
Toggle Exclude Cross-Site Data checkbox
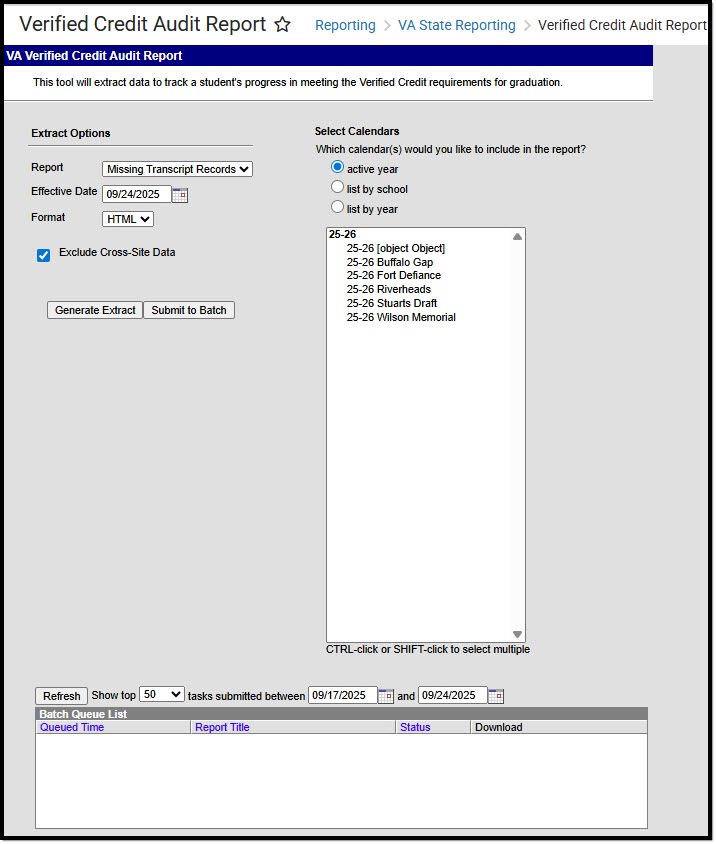click(44, 255)
